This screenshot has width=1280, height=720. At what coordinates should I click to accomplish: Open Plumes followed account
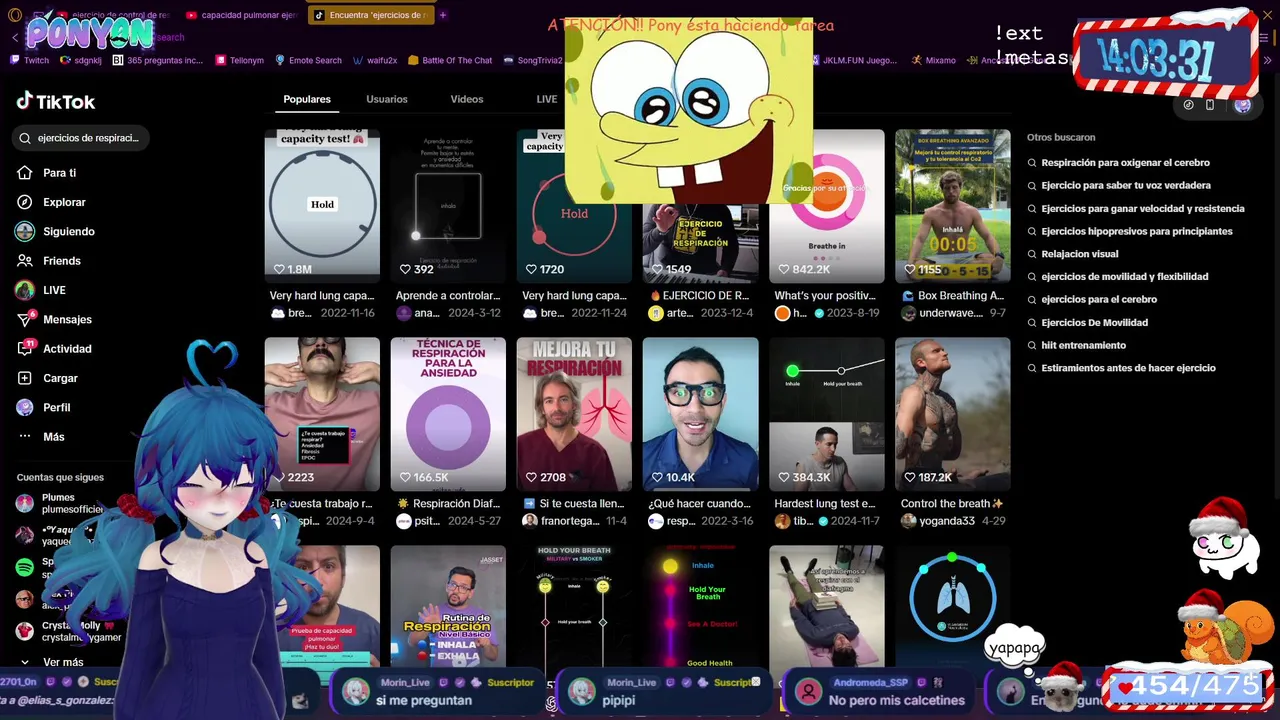click(59, 503)
